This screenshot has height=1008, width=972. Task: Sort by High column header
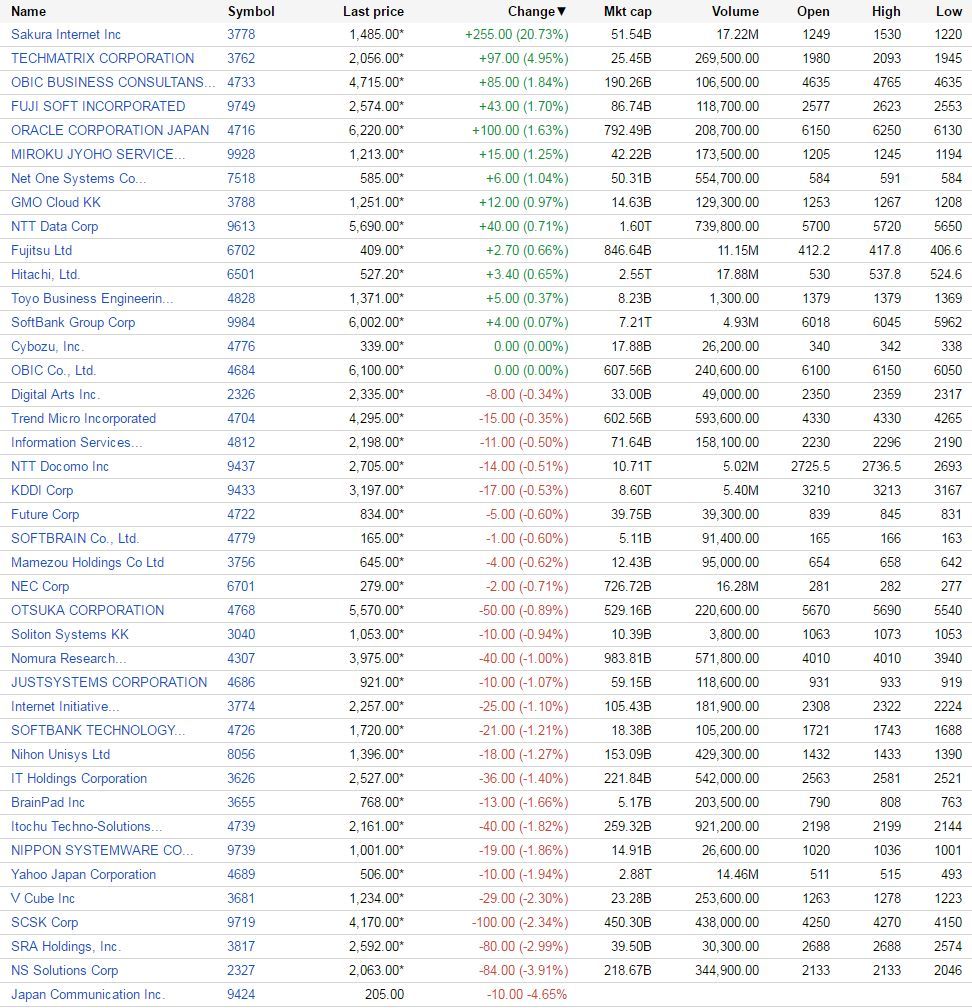(886, 12)
